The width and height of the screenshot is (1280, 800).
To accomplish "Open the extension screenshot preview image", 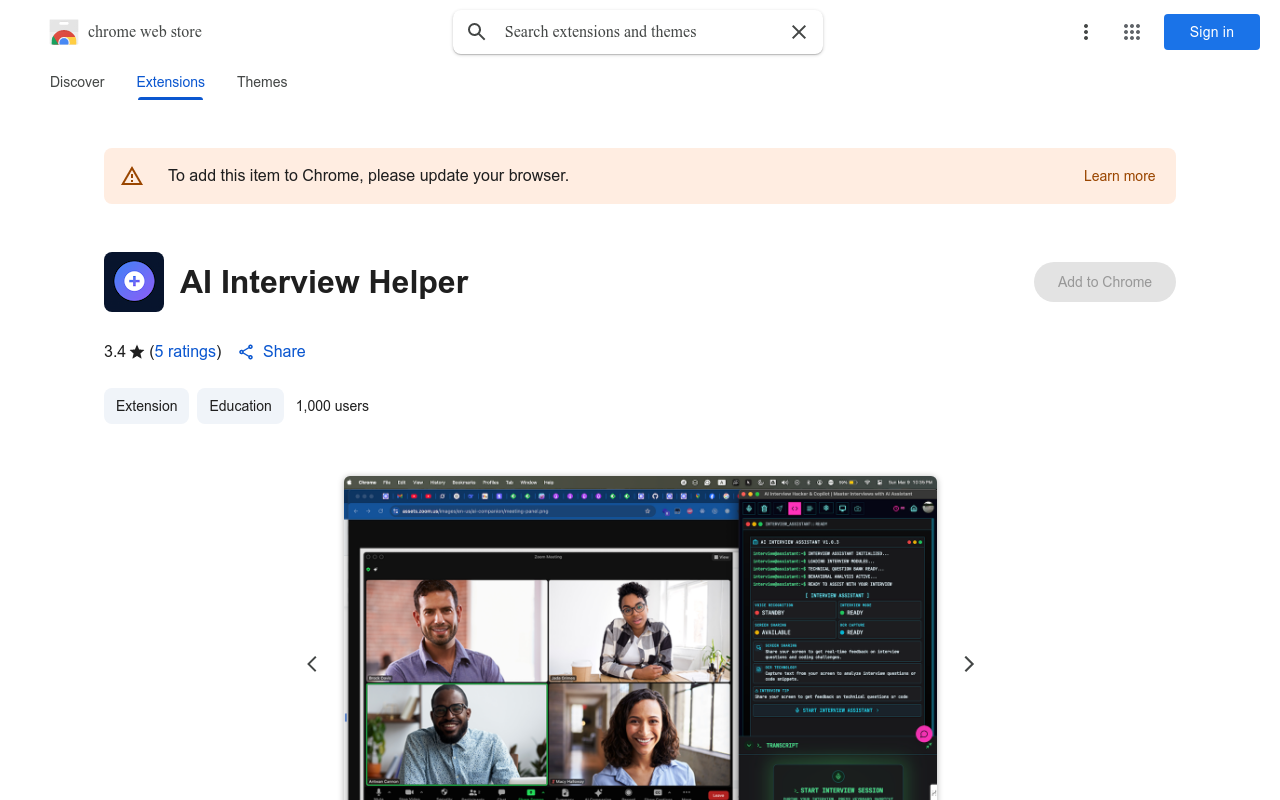I will pyautogui.click(x=640, y=638).
